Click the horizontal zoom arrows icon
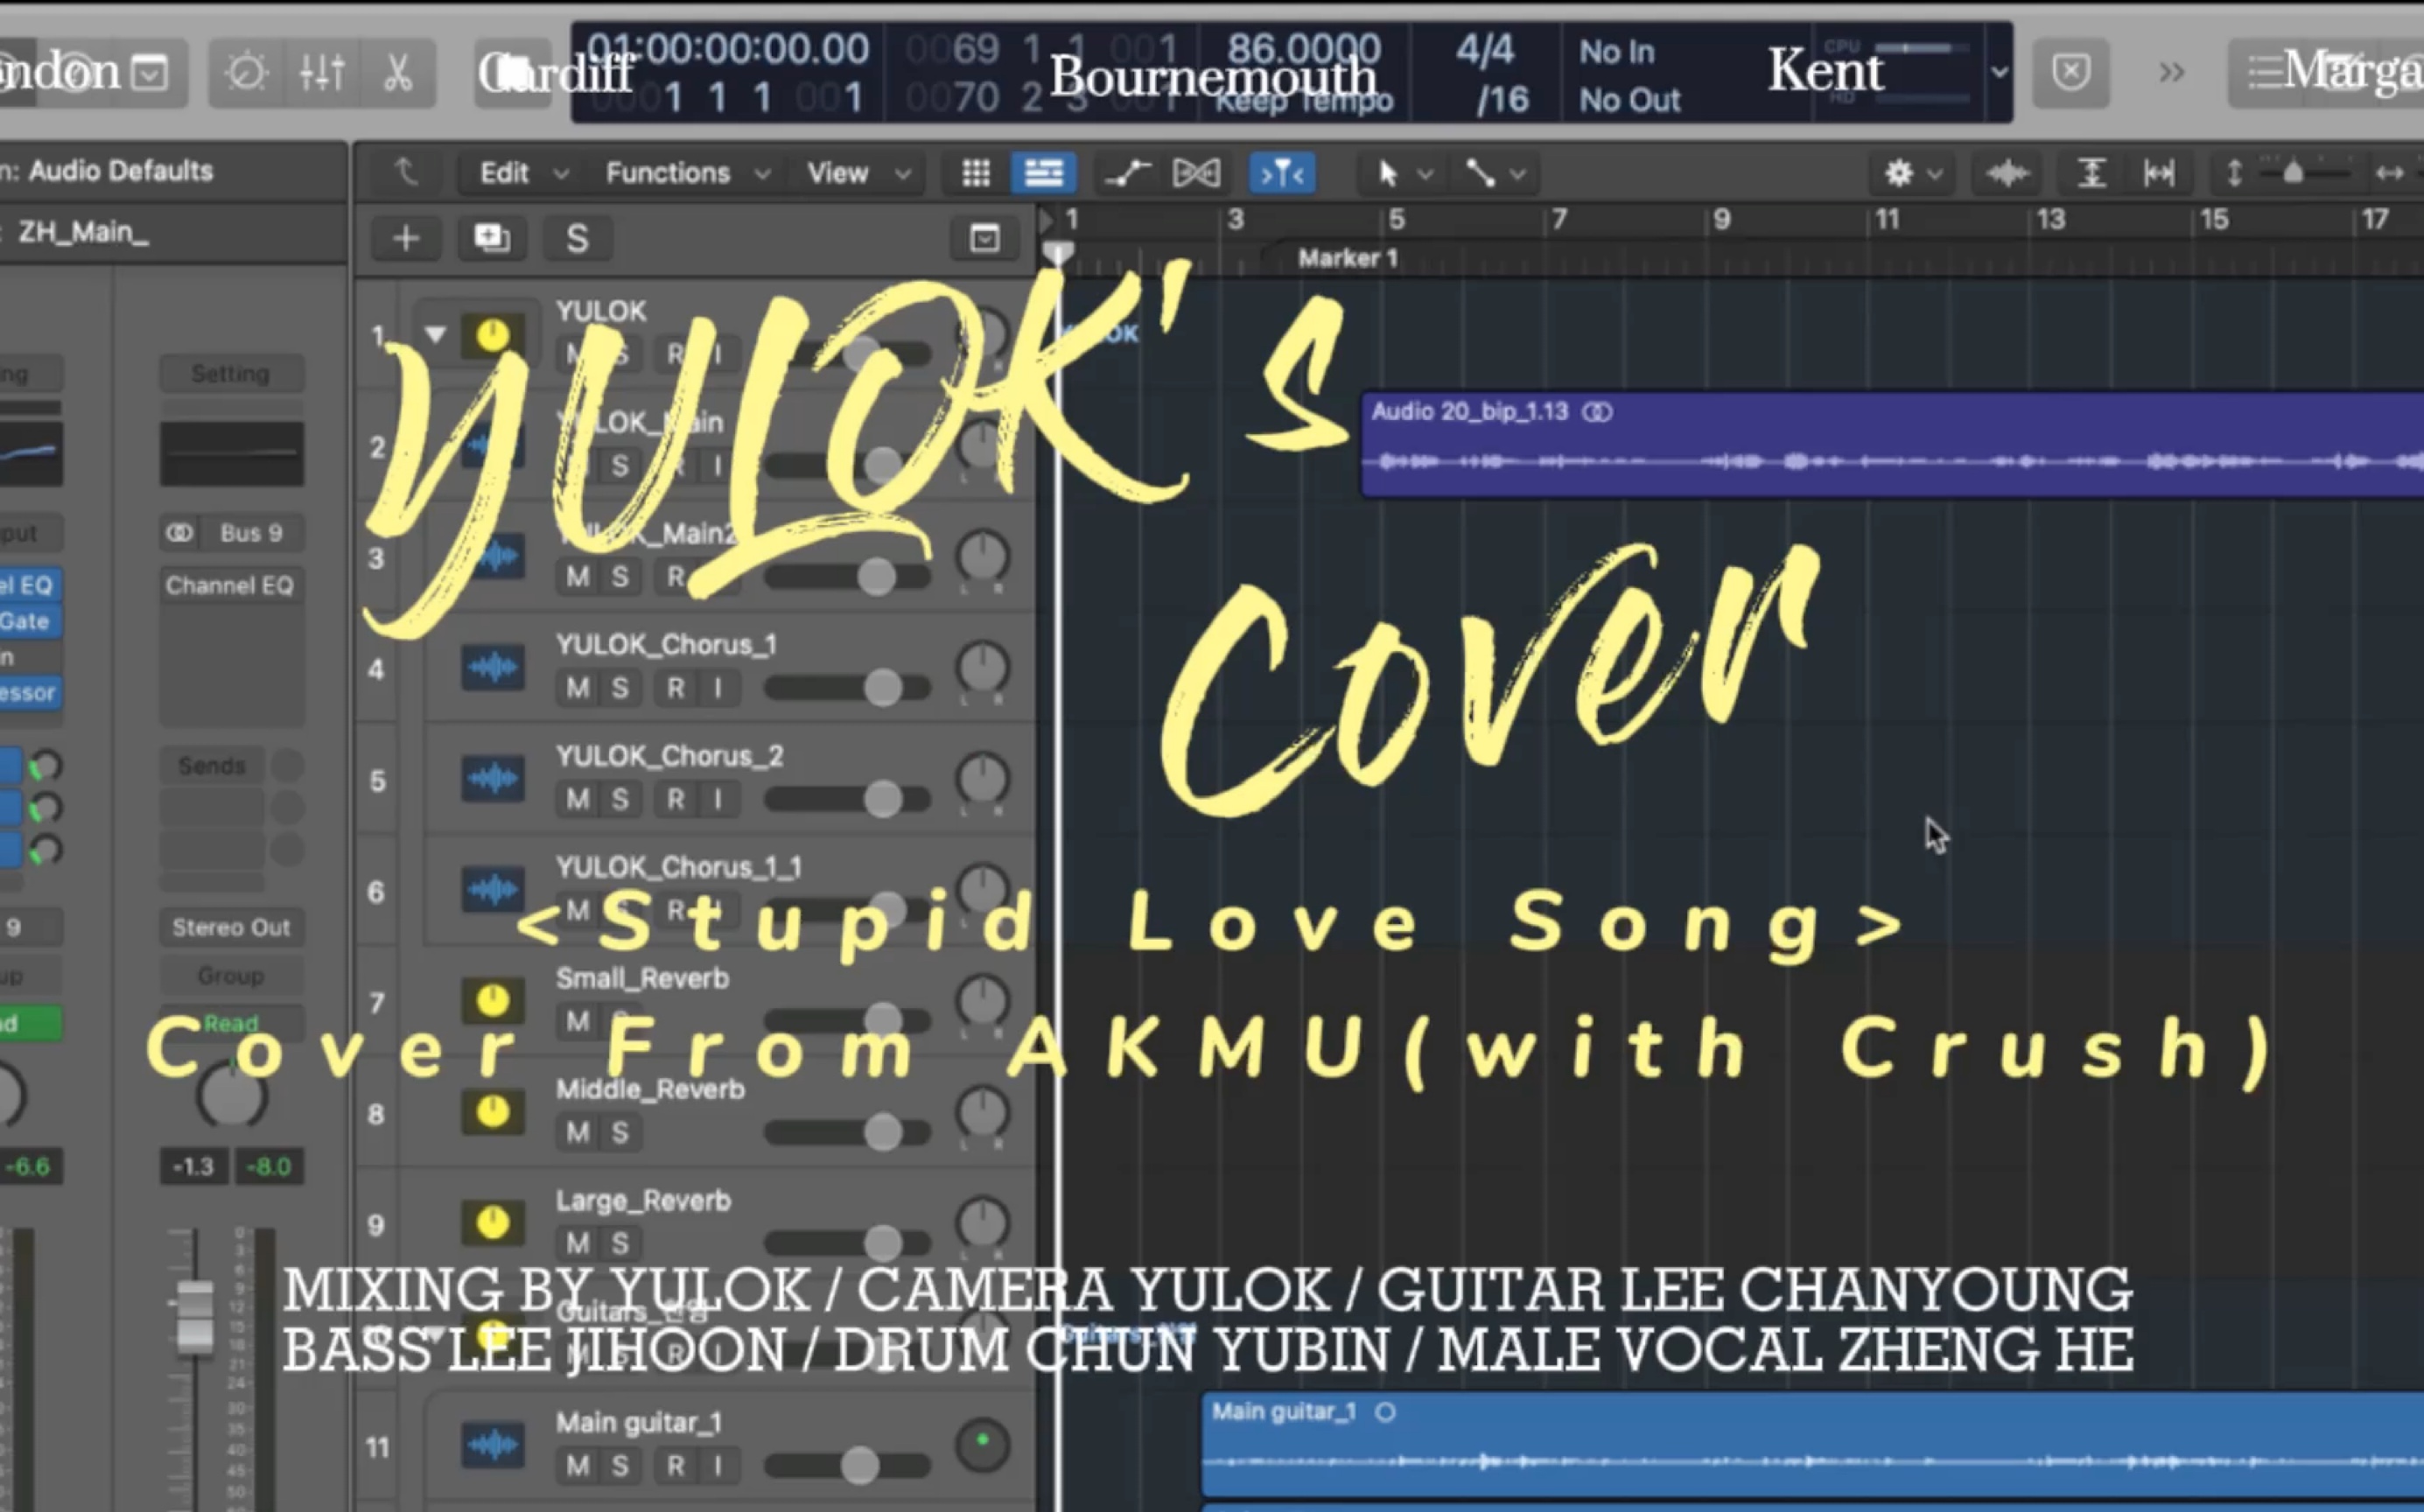 2390,173
